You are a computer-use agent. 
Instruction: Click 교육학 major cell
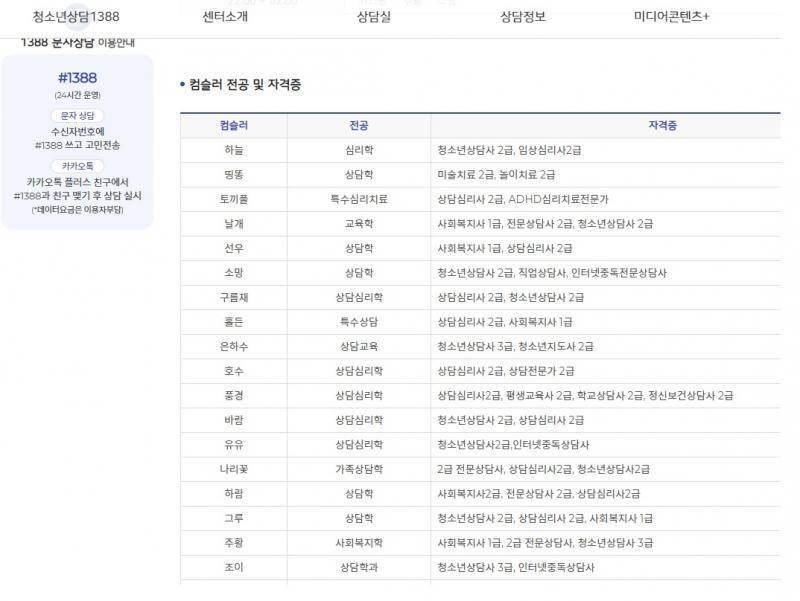pos(359,223)
